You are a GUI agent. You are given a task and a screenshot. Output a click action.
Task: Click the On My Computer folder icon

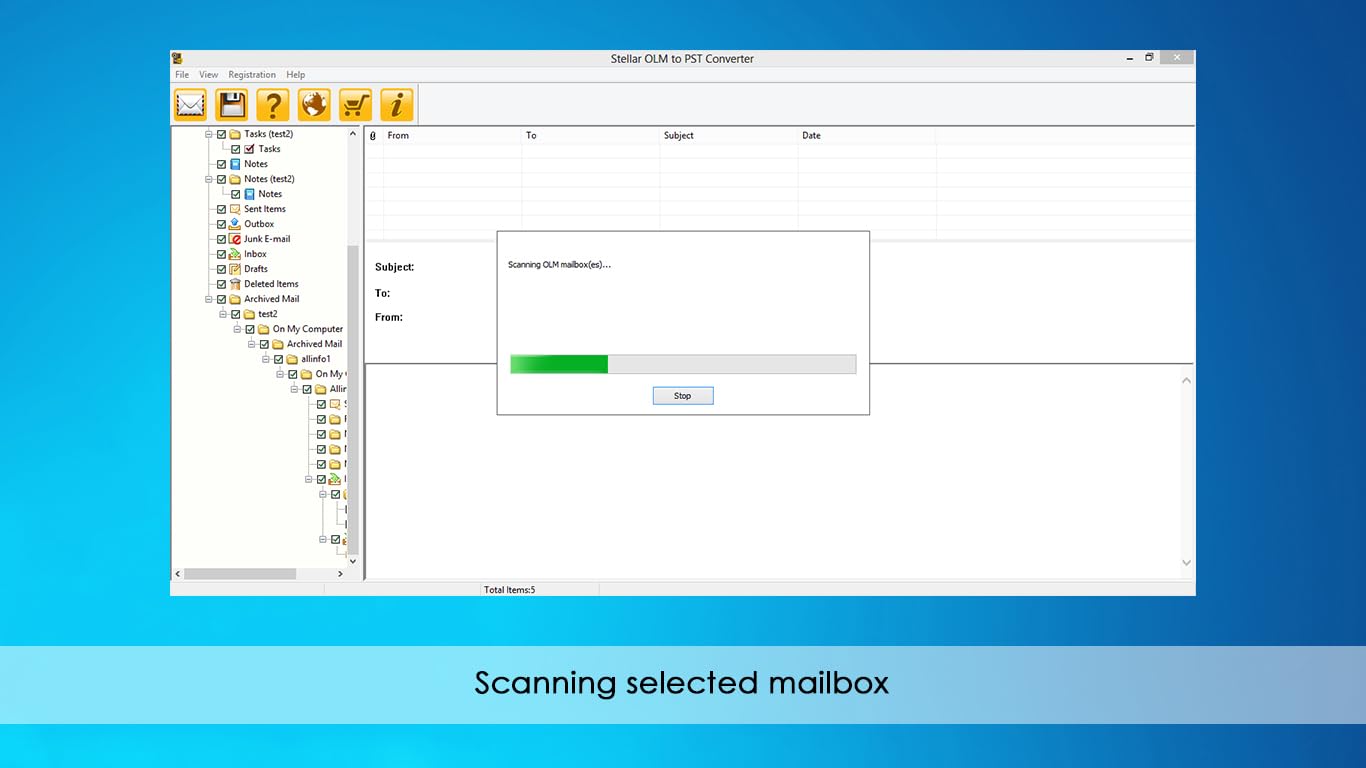[264, 329]
